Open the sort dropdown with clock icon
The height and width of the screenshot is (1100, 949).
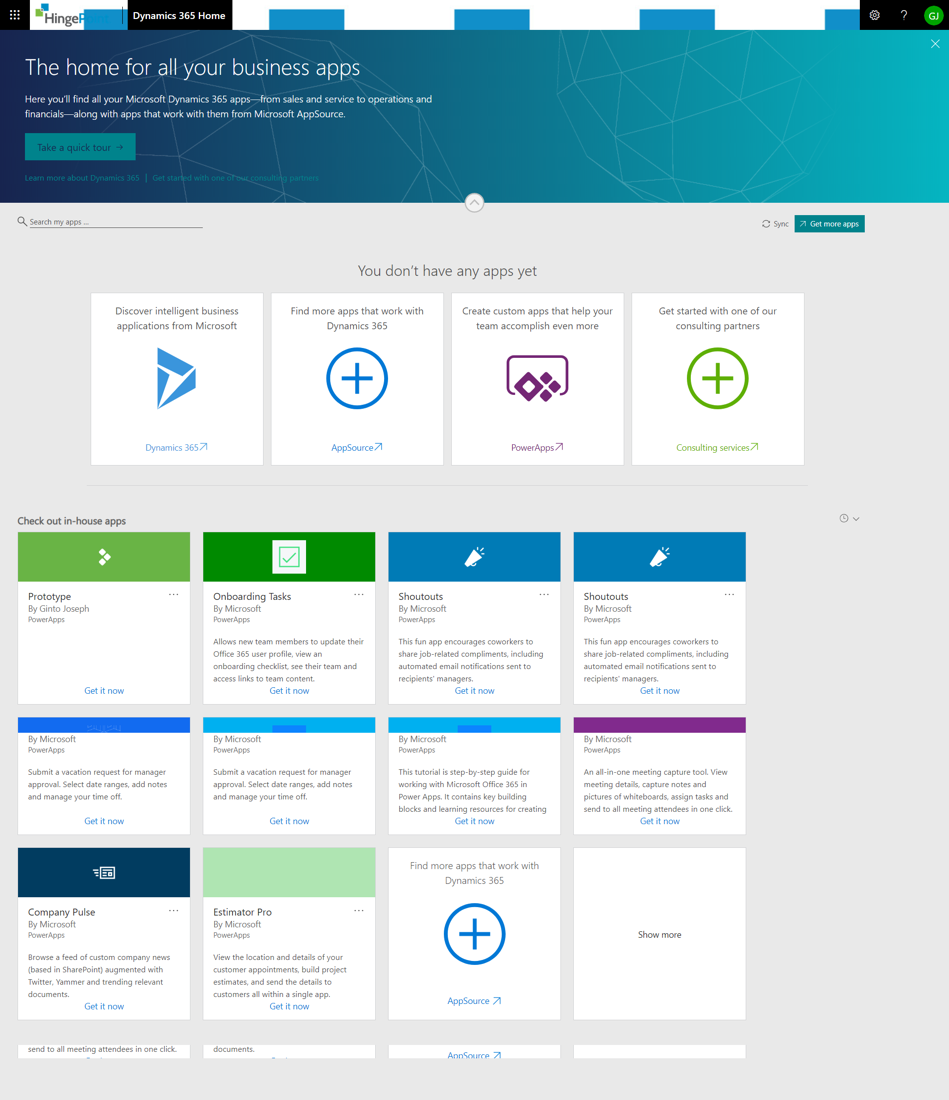click(x=849, y=518)
